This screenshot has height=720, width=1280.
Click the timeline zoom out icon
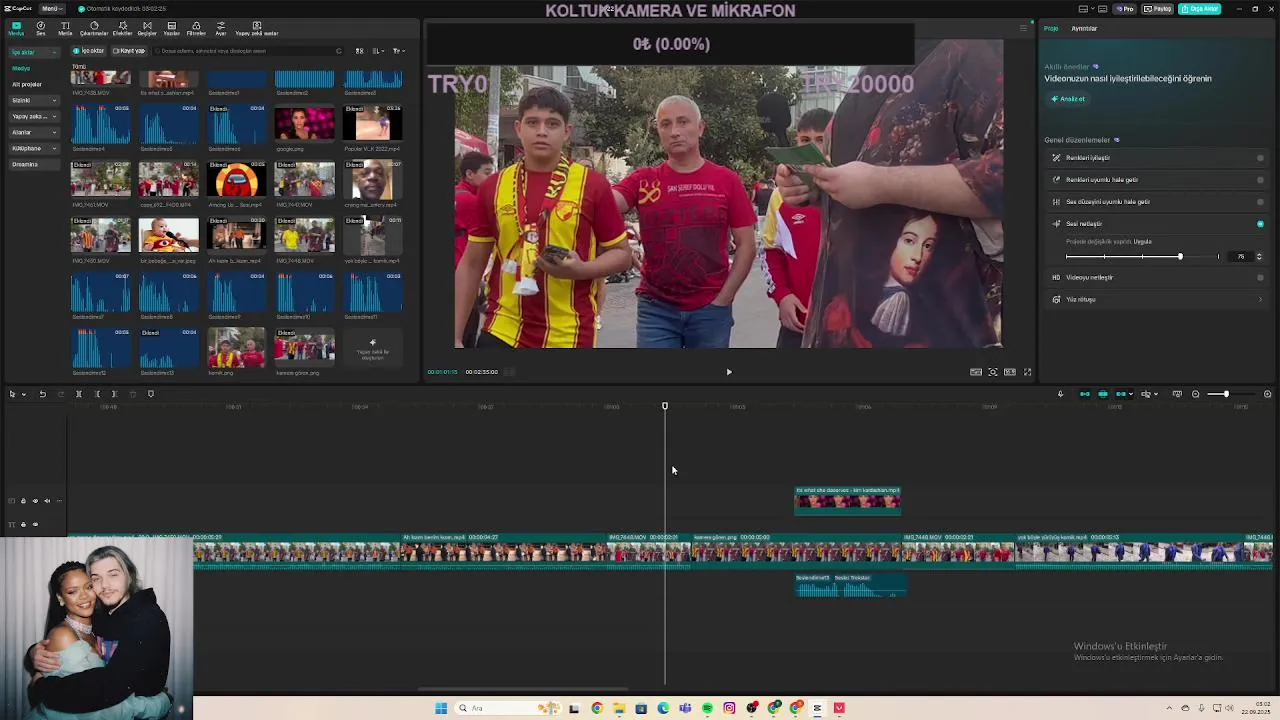(1195, 394)
